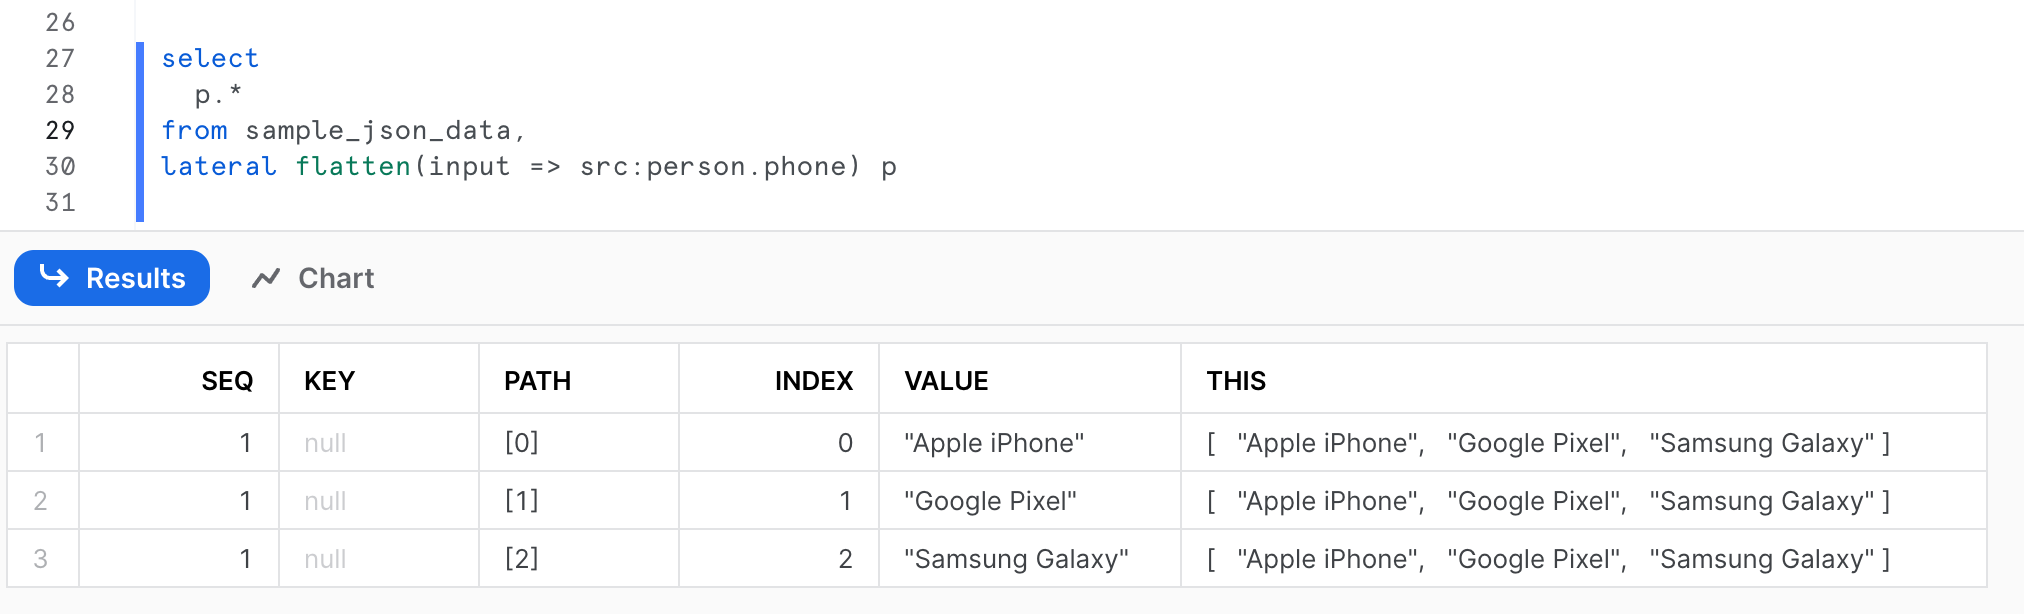Click the "Apple iPhone" VALUE cell
Screen dimensions: 2024x614
[x=994, y=443]
